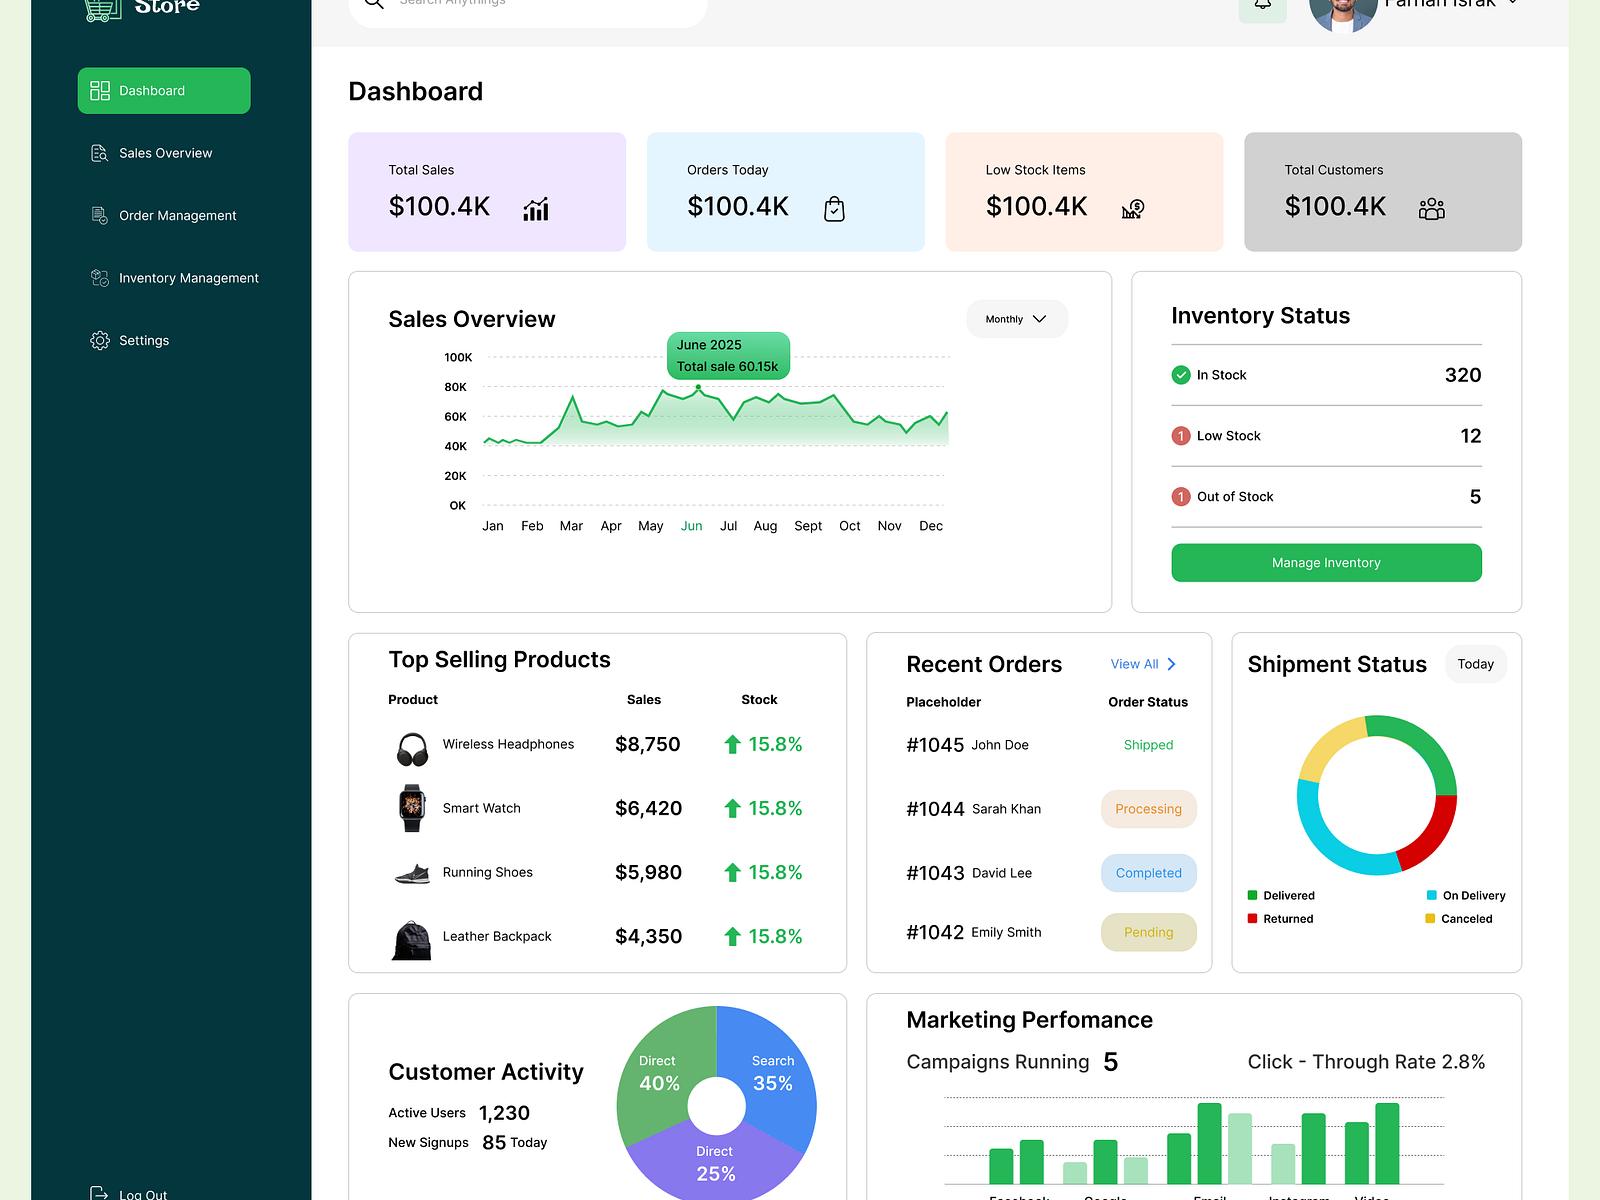This screenshot has width=1600, height=1200.
Task: Click the green up arrow for Wireless Headphones
Action: 732,744
